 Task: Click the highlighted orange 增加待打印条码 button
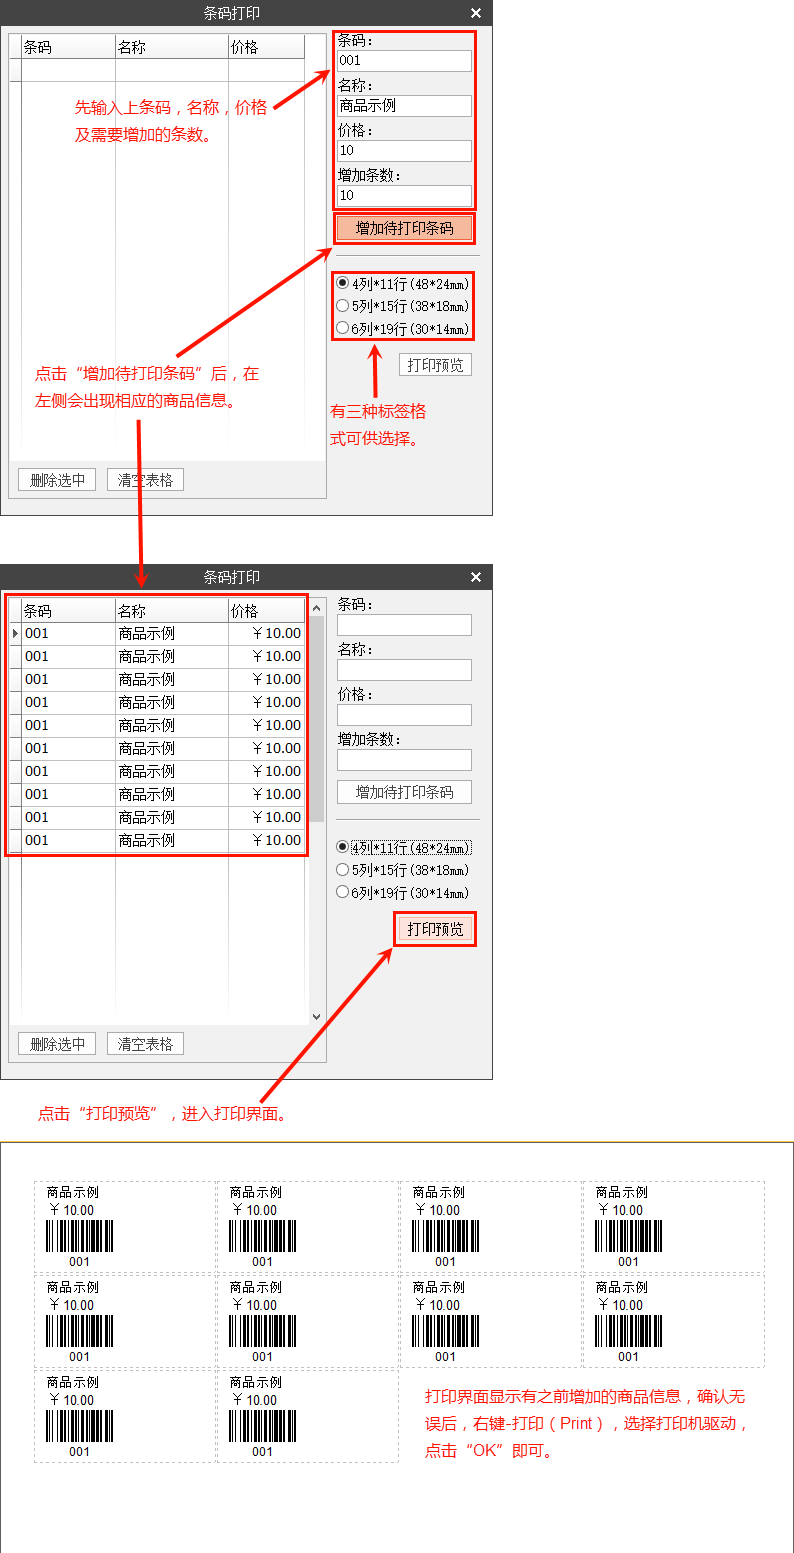tap(404, 228)
